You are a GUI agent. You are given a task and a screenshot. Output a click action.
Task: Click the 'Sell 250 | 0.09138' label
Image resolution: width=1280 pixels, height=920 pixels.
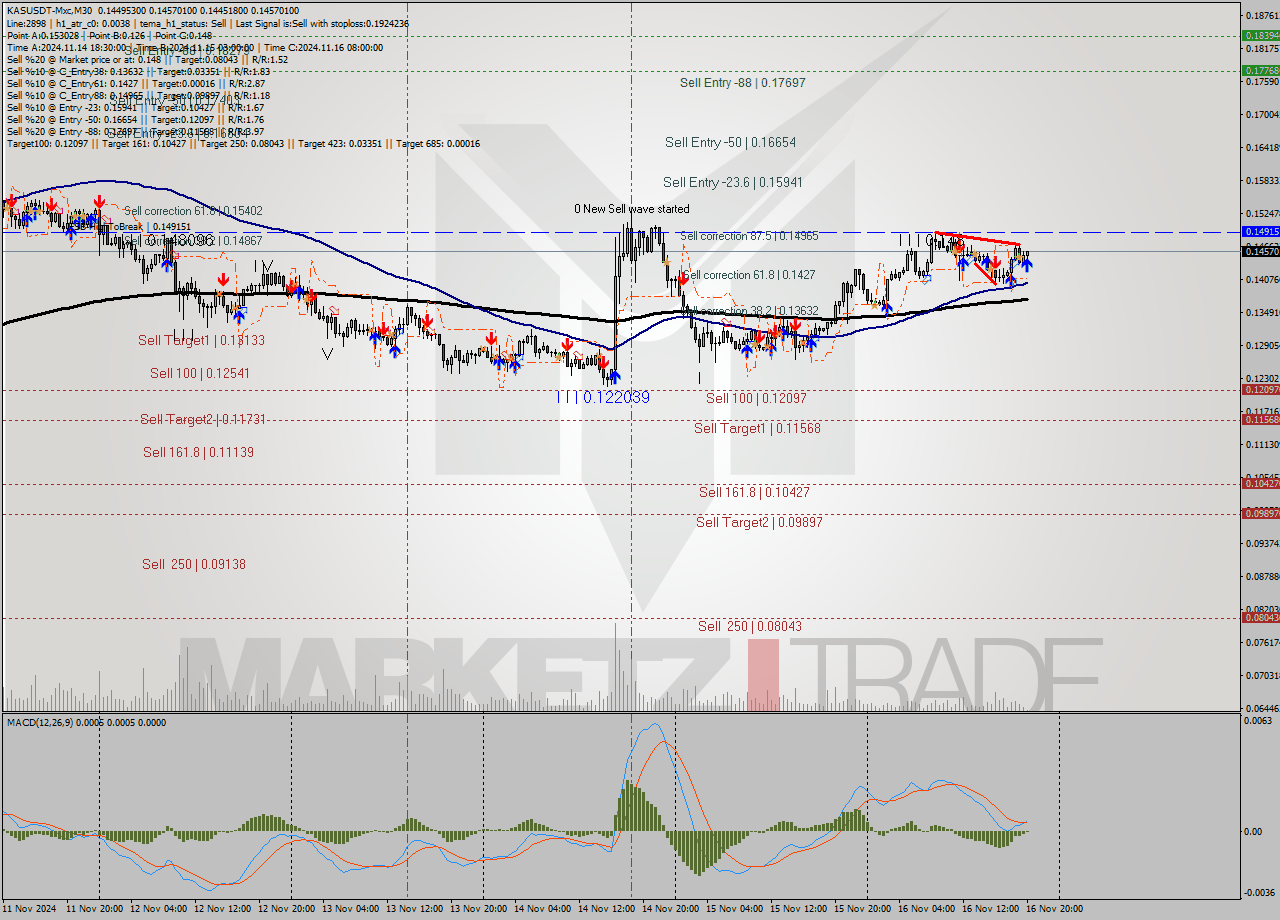(194, 564)
